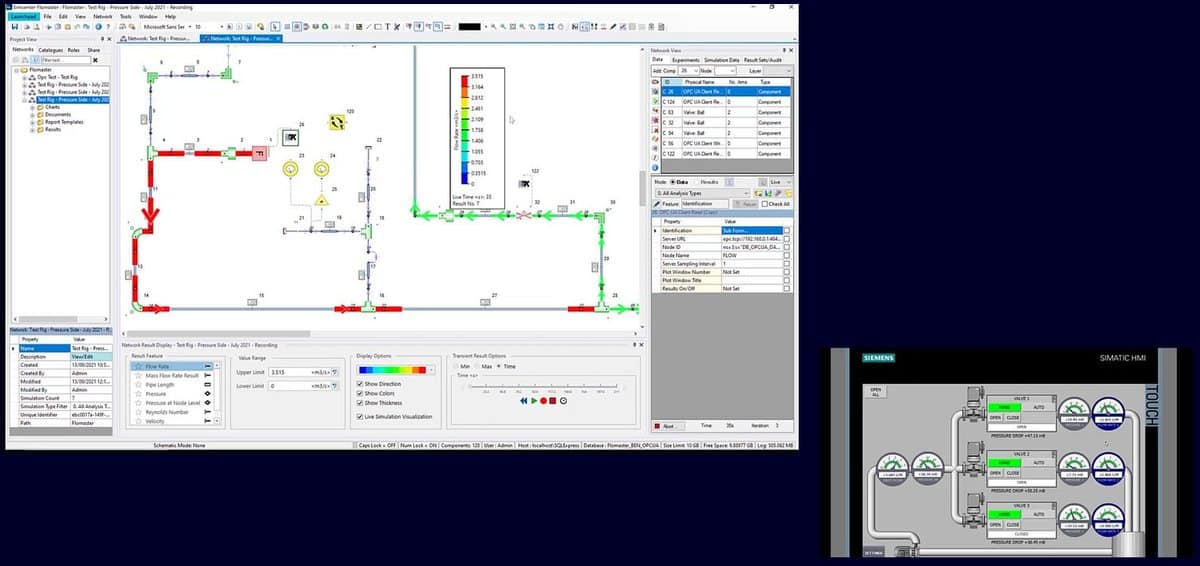Click the Time slider track in the Transient Result Options
The height and width of the screenshot is (566, 1200).
pos(544,385)
